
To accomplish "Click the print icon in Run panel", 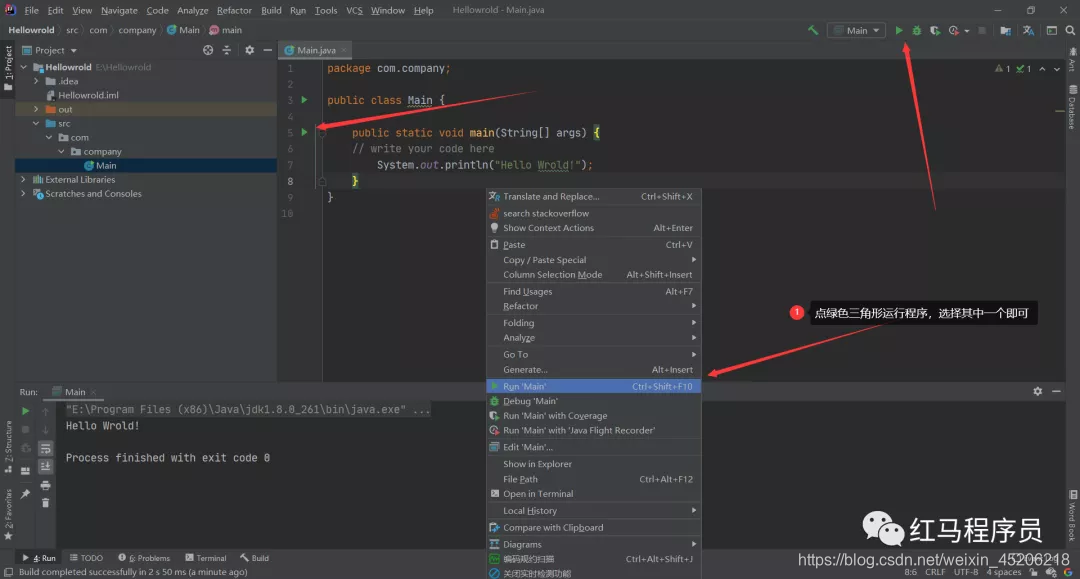I will coord(45,485).
